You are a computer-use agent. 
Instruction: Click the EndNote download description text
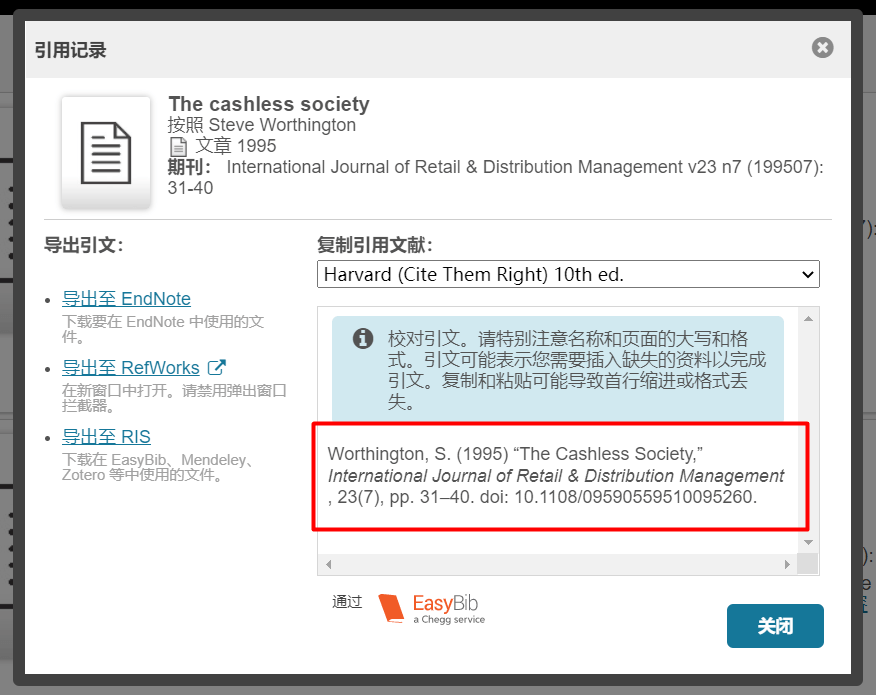(163, 329)
